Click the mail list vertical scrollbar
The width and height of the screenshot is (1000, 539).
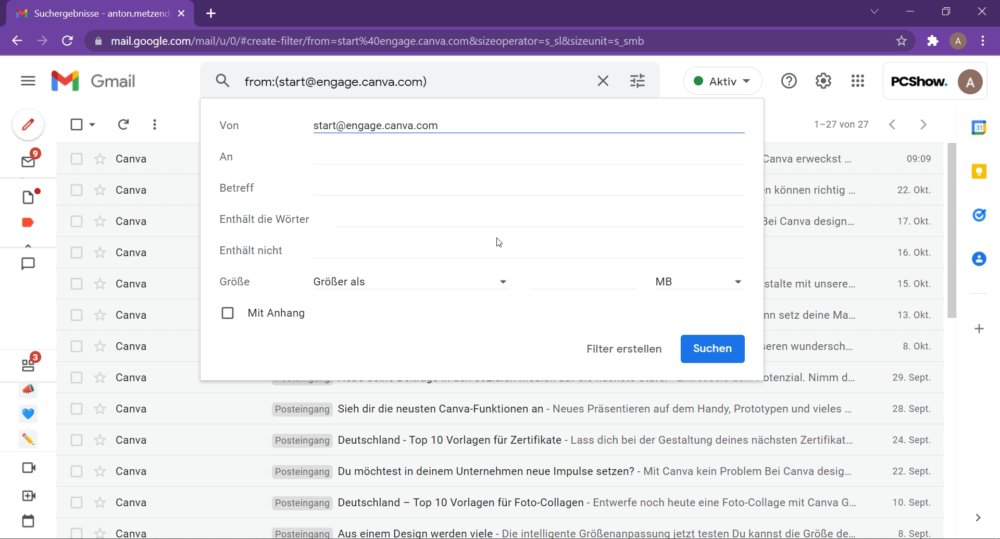pos(952,230)
